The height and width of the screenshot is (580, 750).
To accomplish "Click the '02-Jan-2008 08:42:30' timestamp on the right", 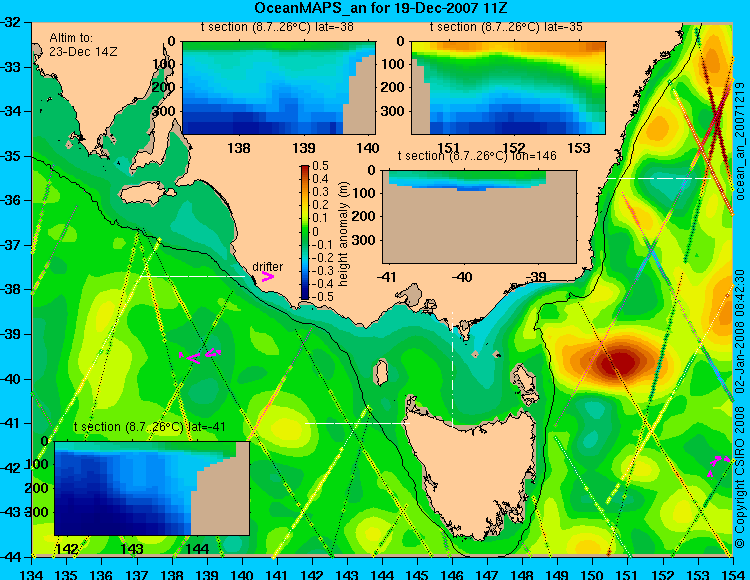I will point(740,331).
